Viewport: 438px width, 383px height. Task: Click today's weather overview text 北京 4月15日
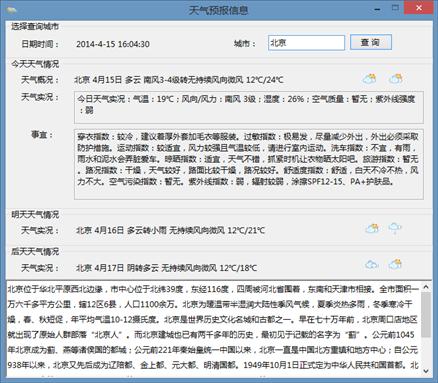179,80
